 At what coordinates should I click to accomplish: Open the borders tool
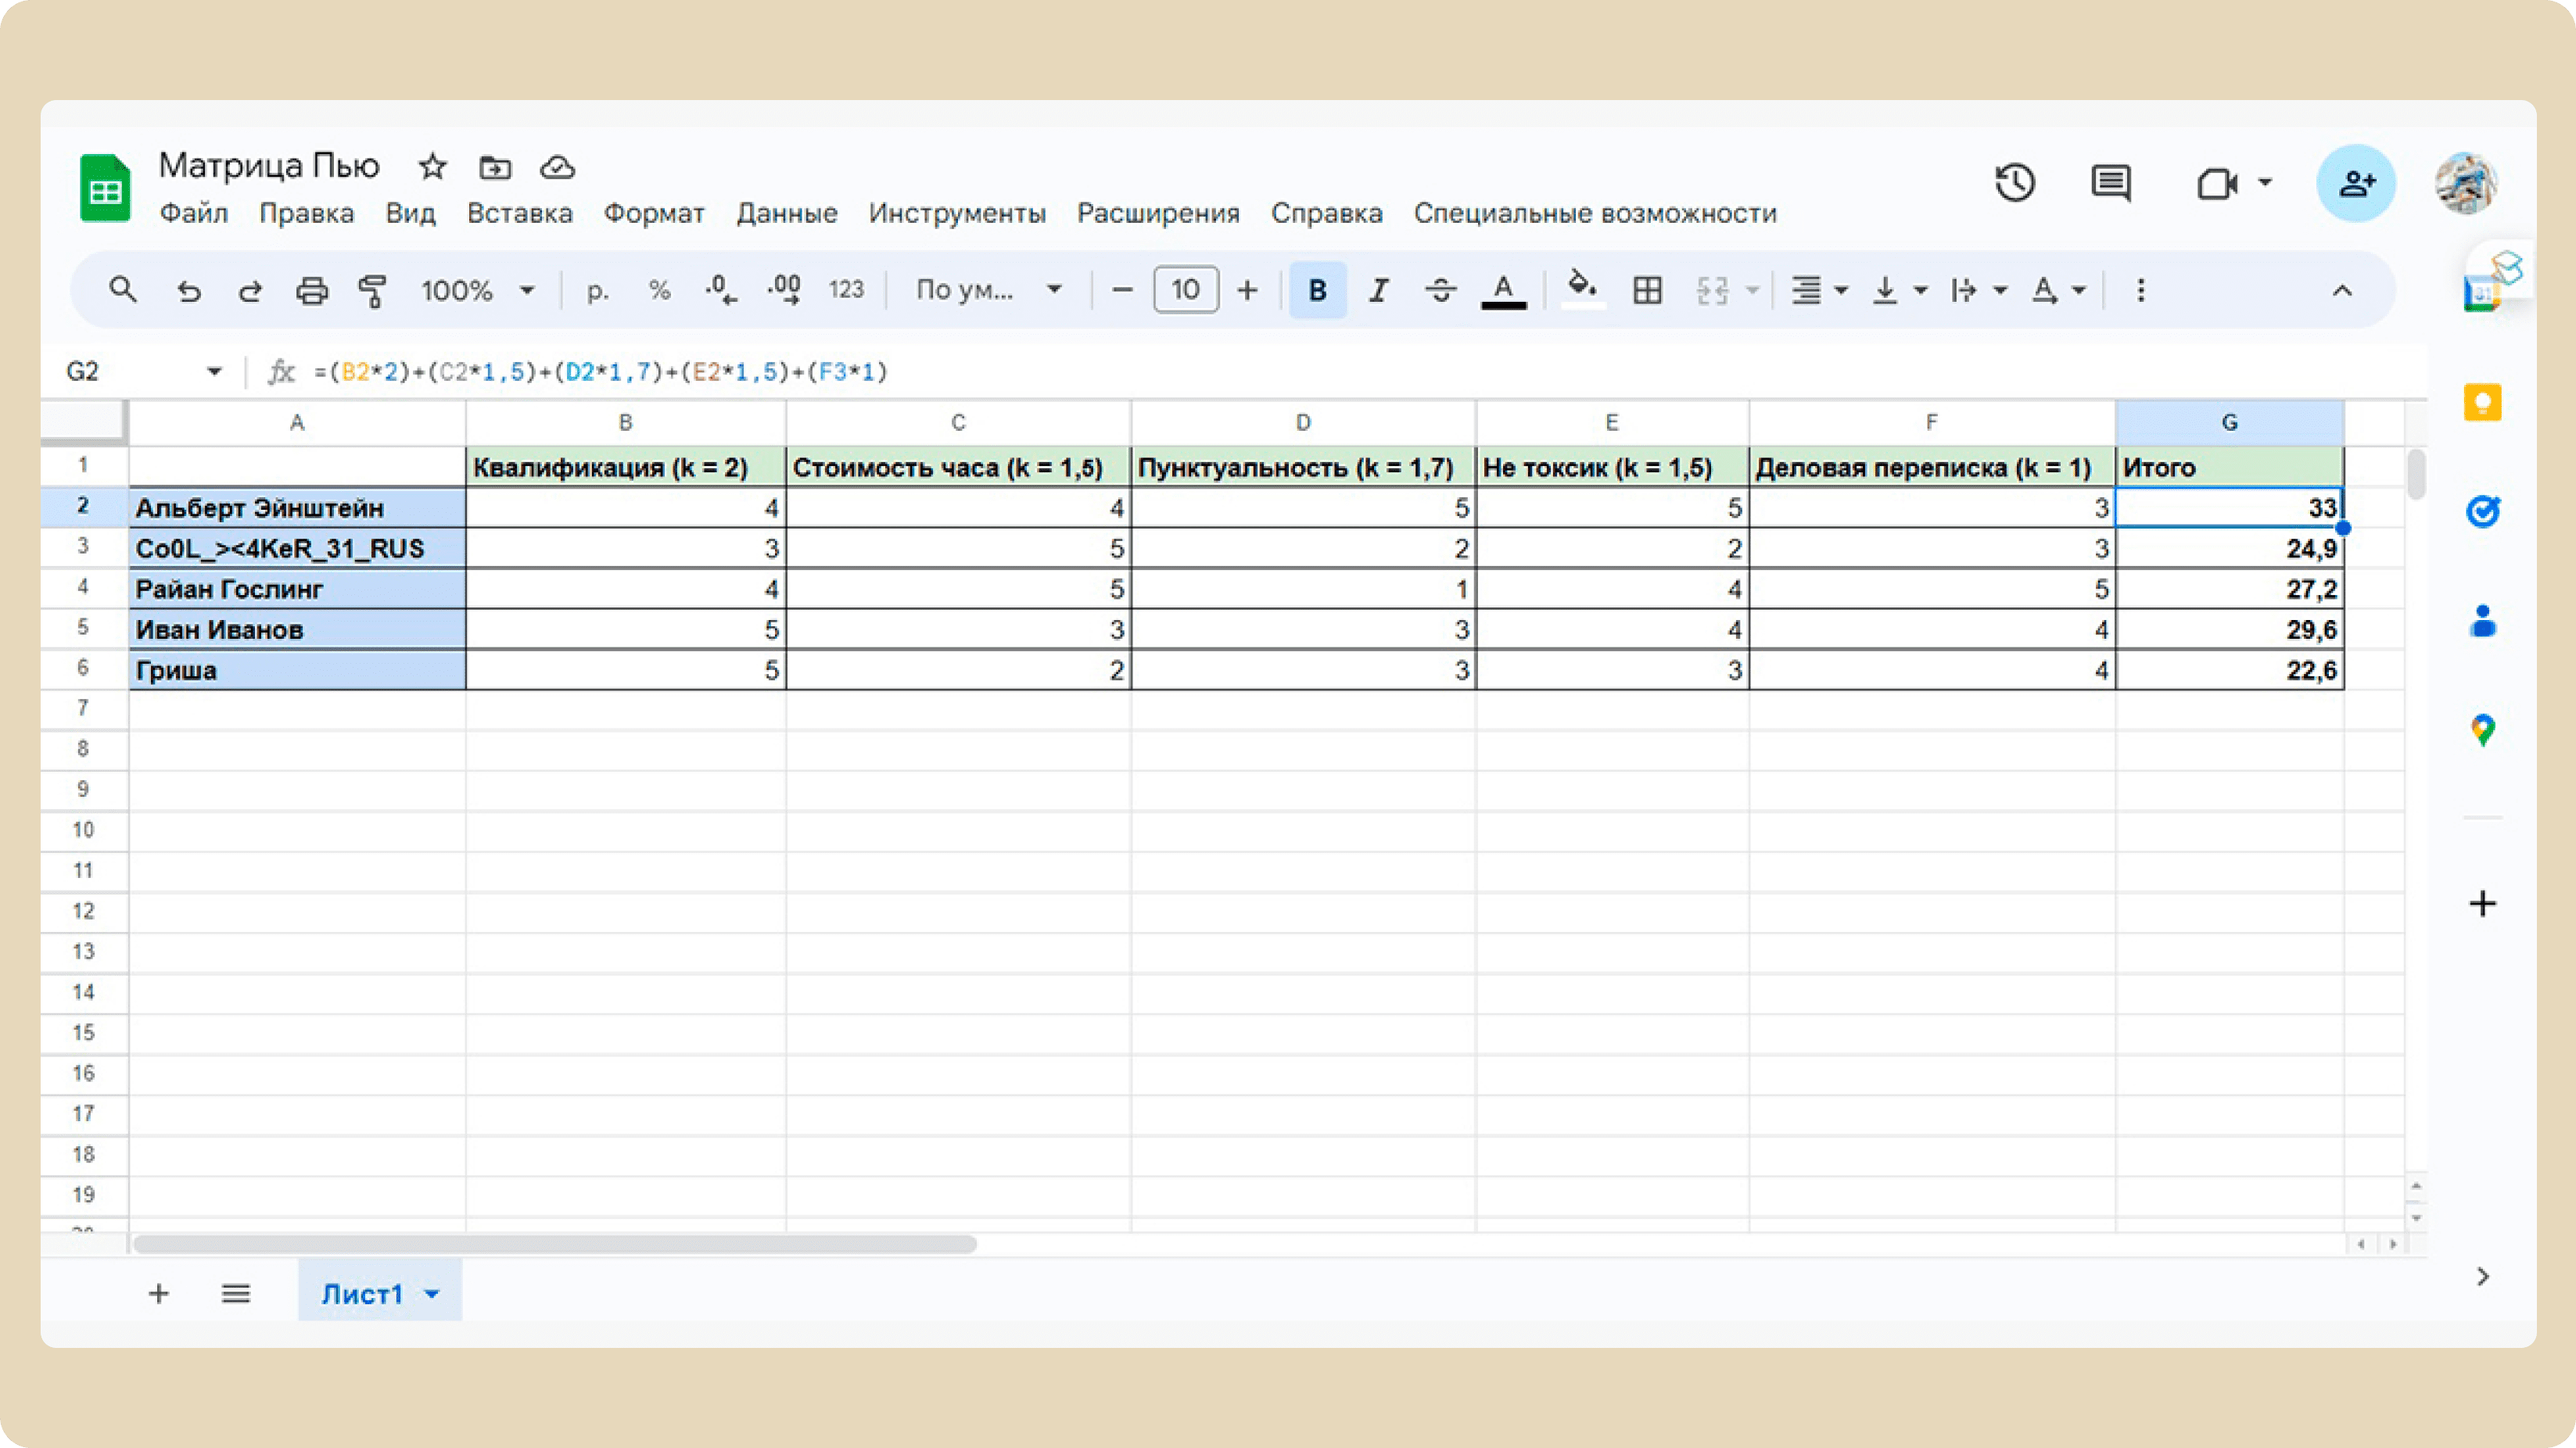(x=1648, y=291)
